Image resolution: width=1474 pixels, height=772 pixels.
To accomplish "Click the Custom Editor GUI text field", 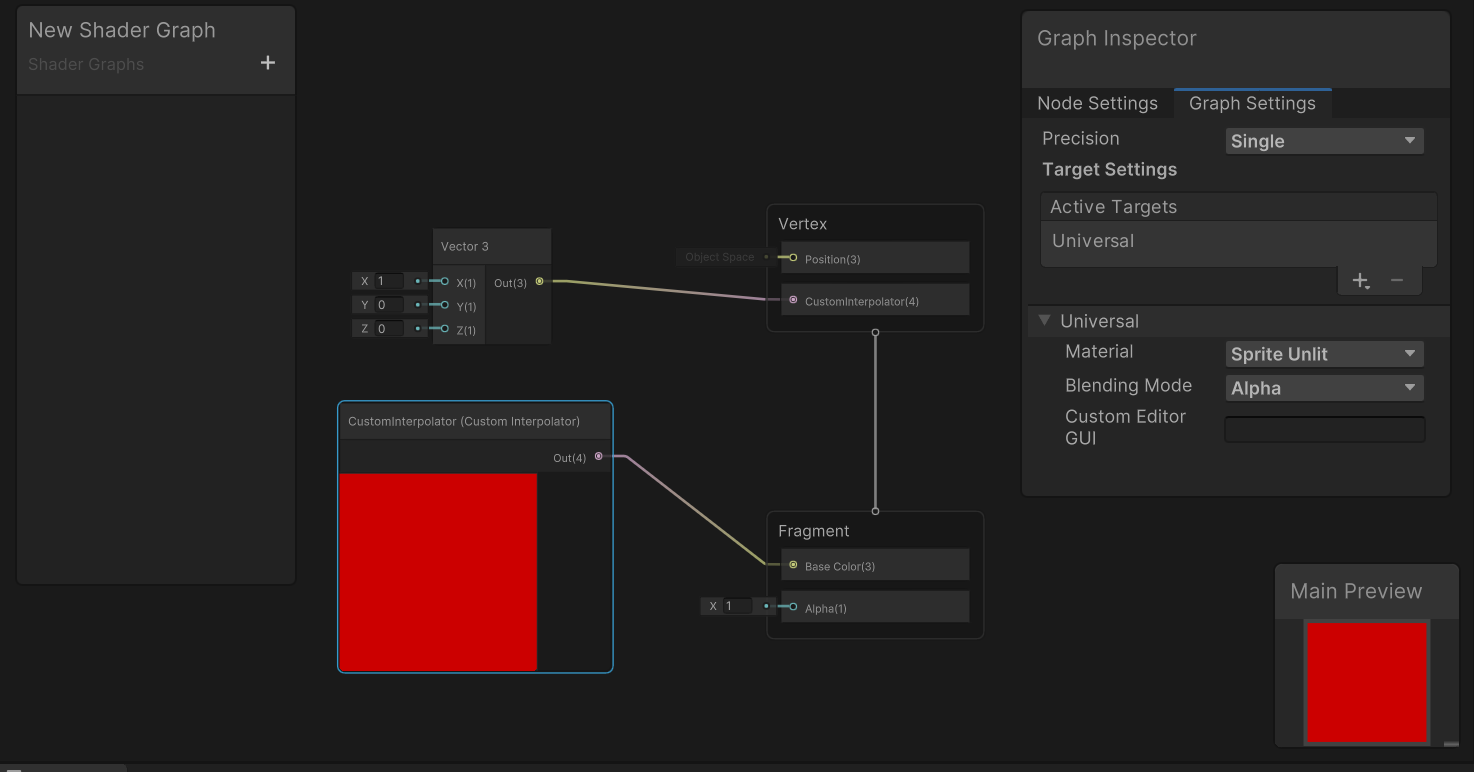I will point(1324,429).
